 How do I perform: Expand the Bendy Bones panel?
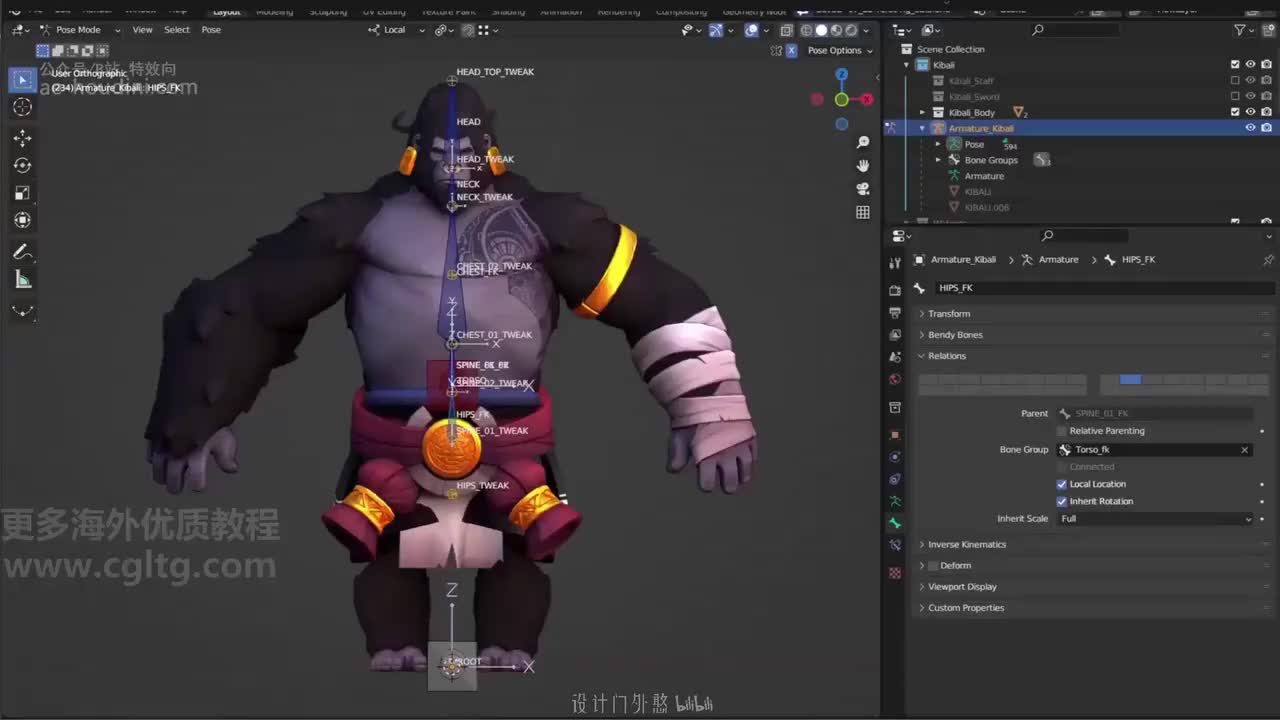pos(955,335)
